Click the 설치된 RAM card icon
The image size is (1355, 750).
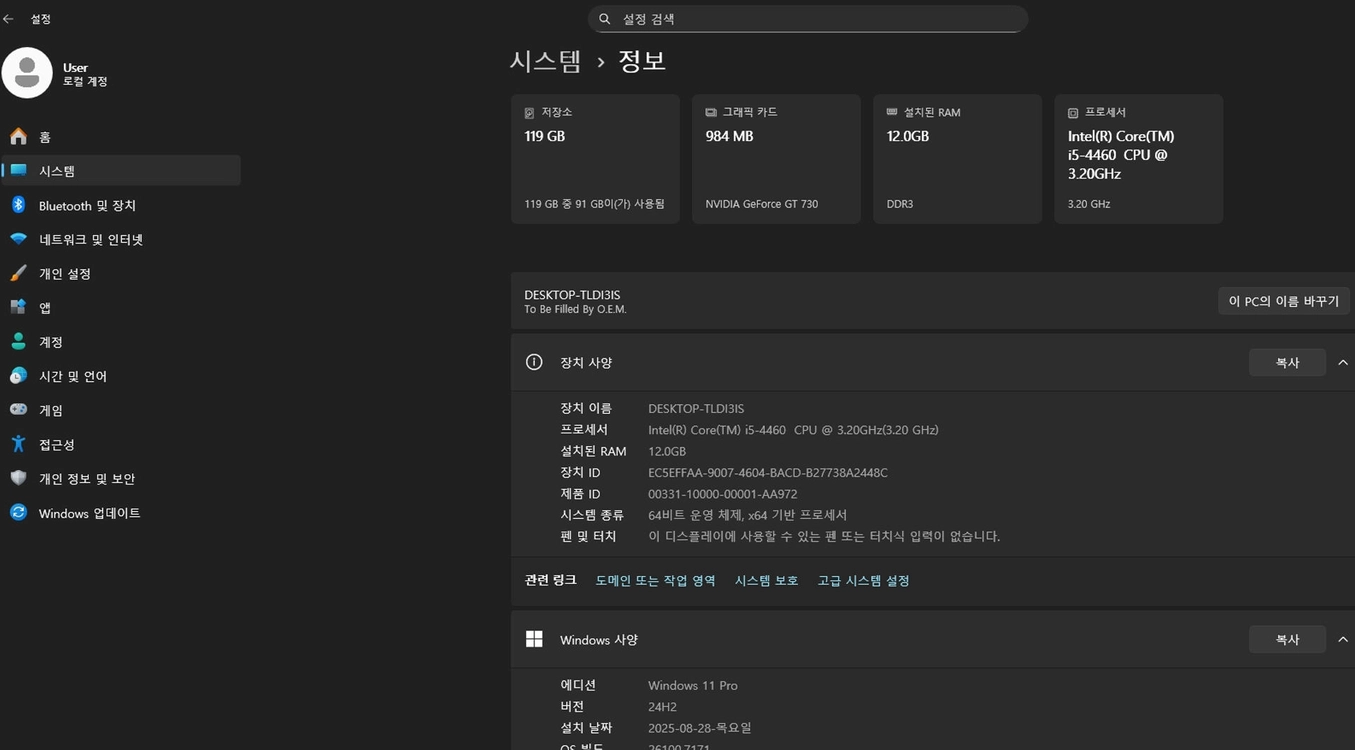(892, 113)
